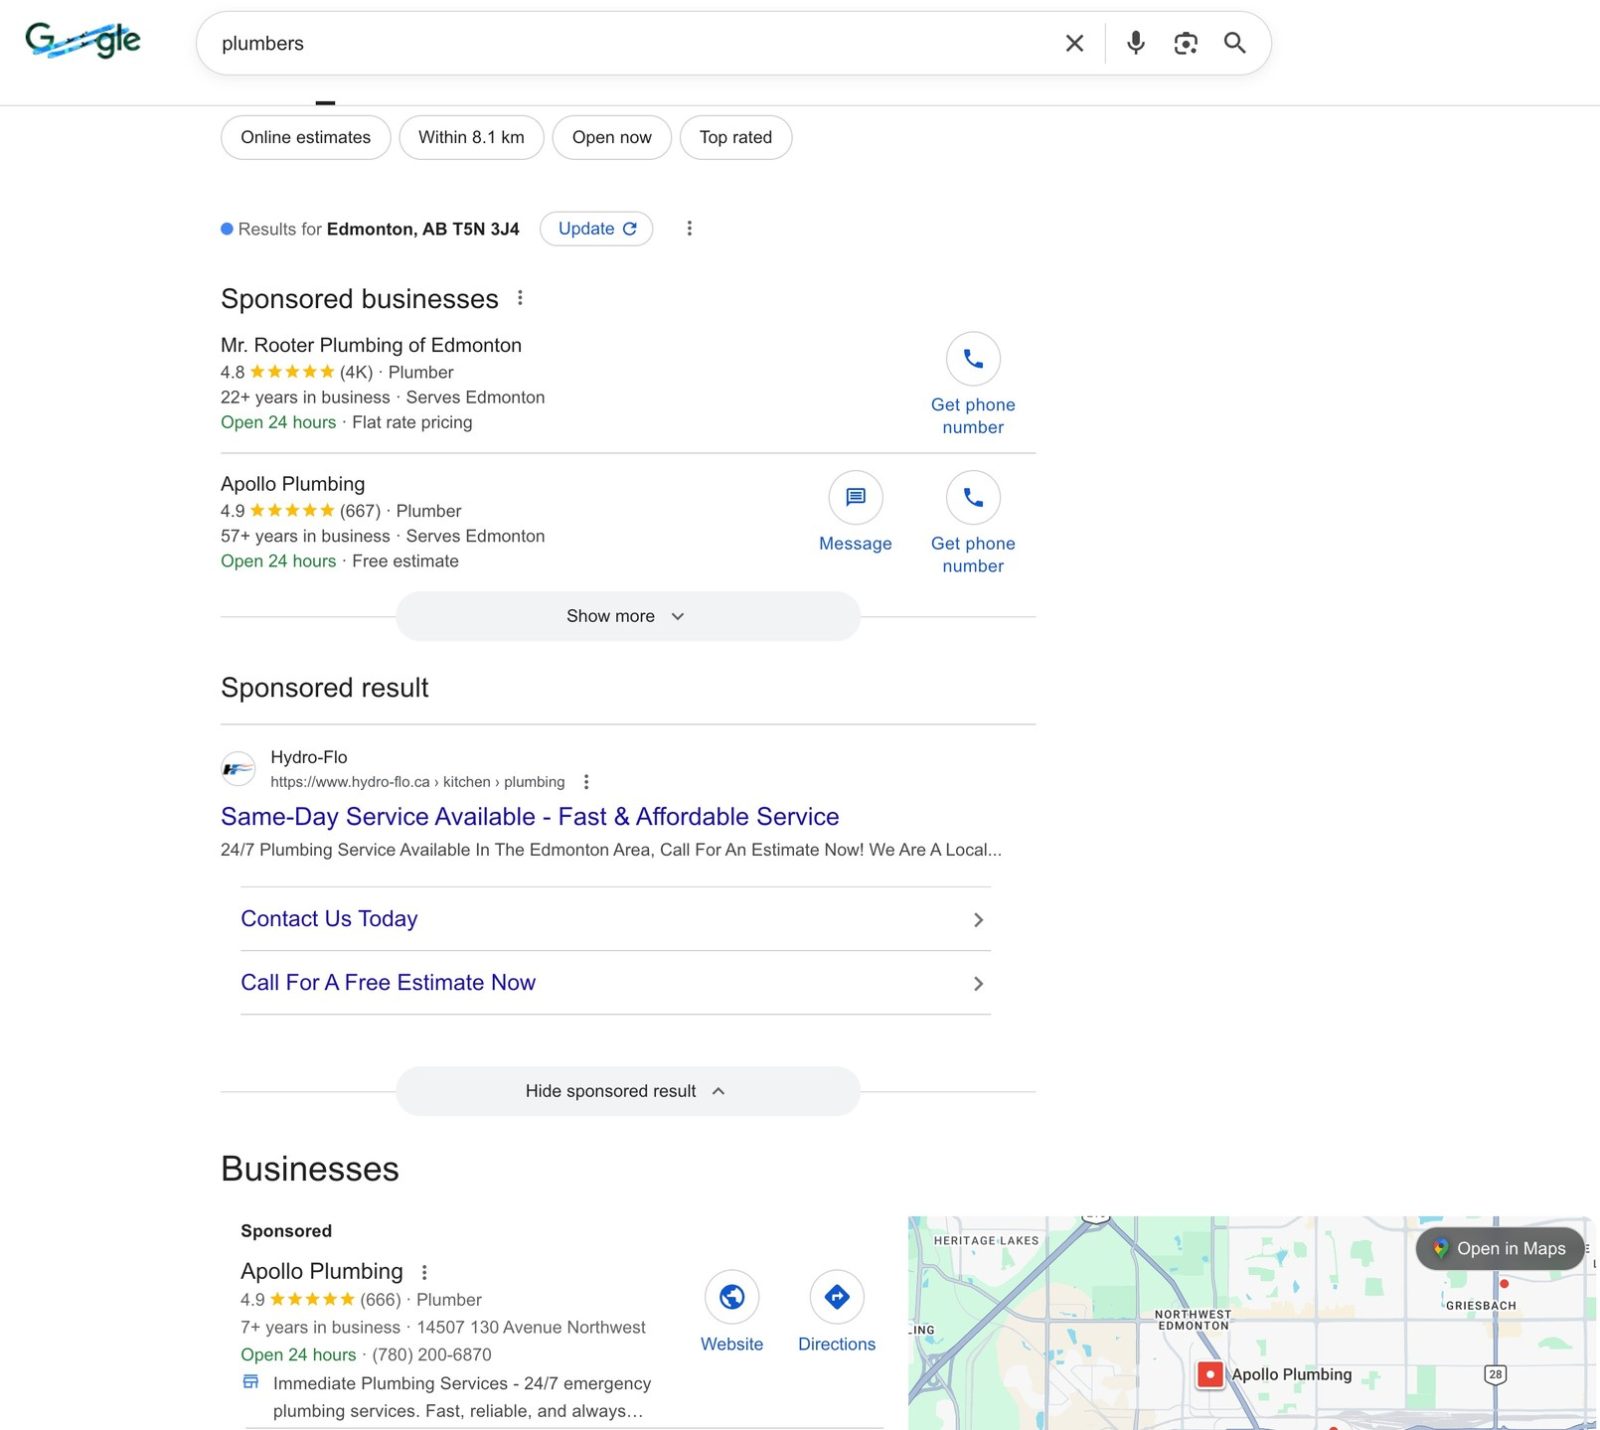Toggle the Within 8.1 km filter
The image size is (1600, 1430).
471,137
